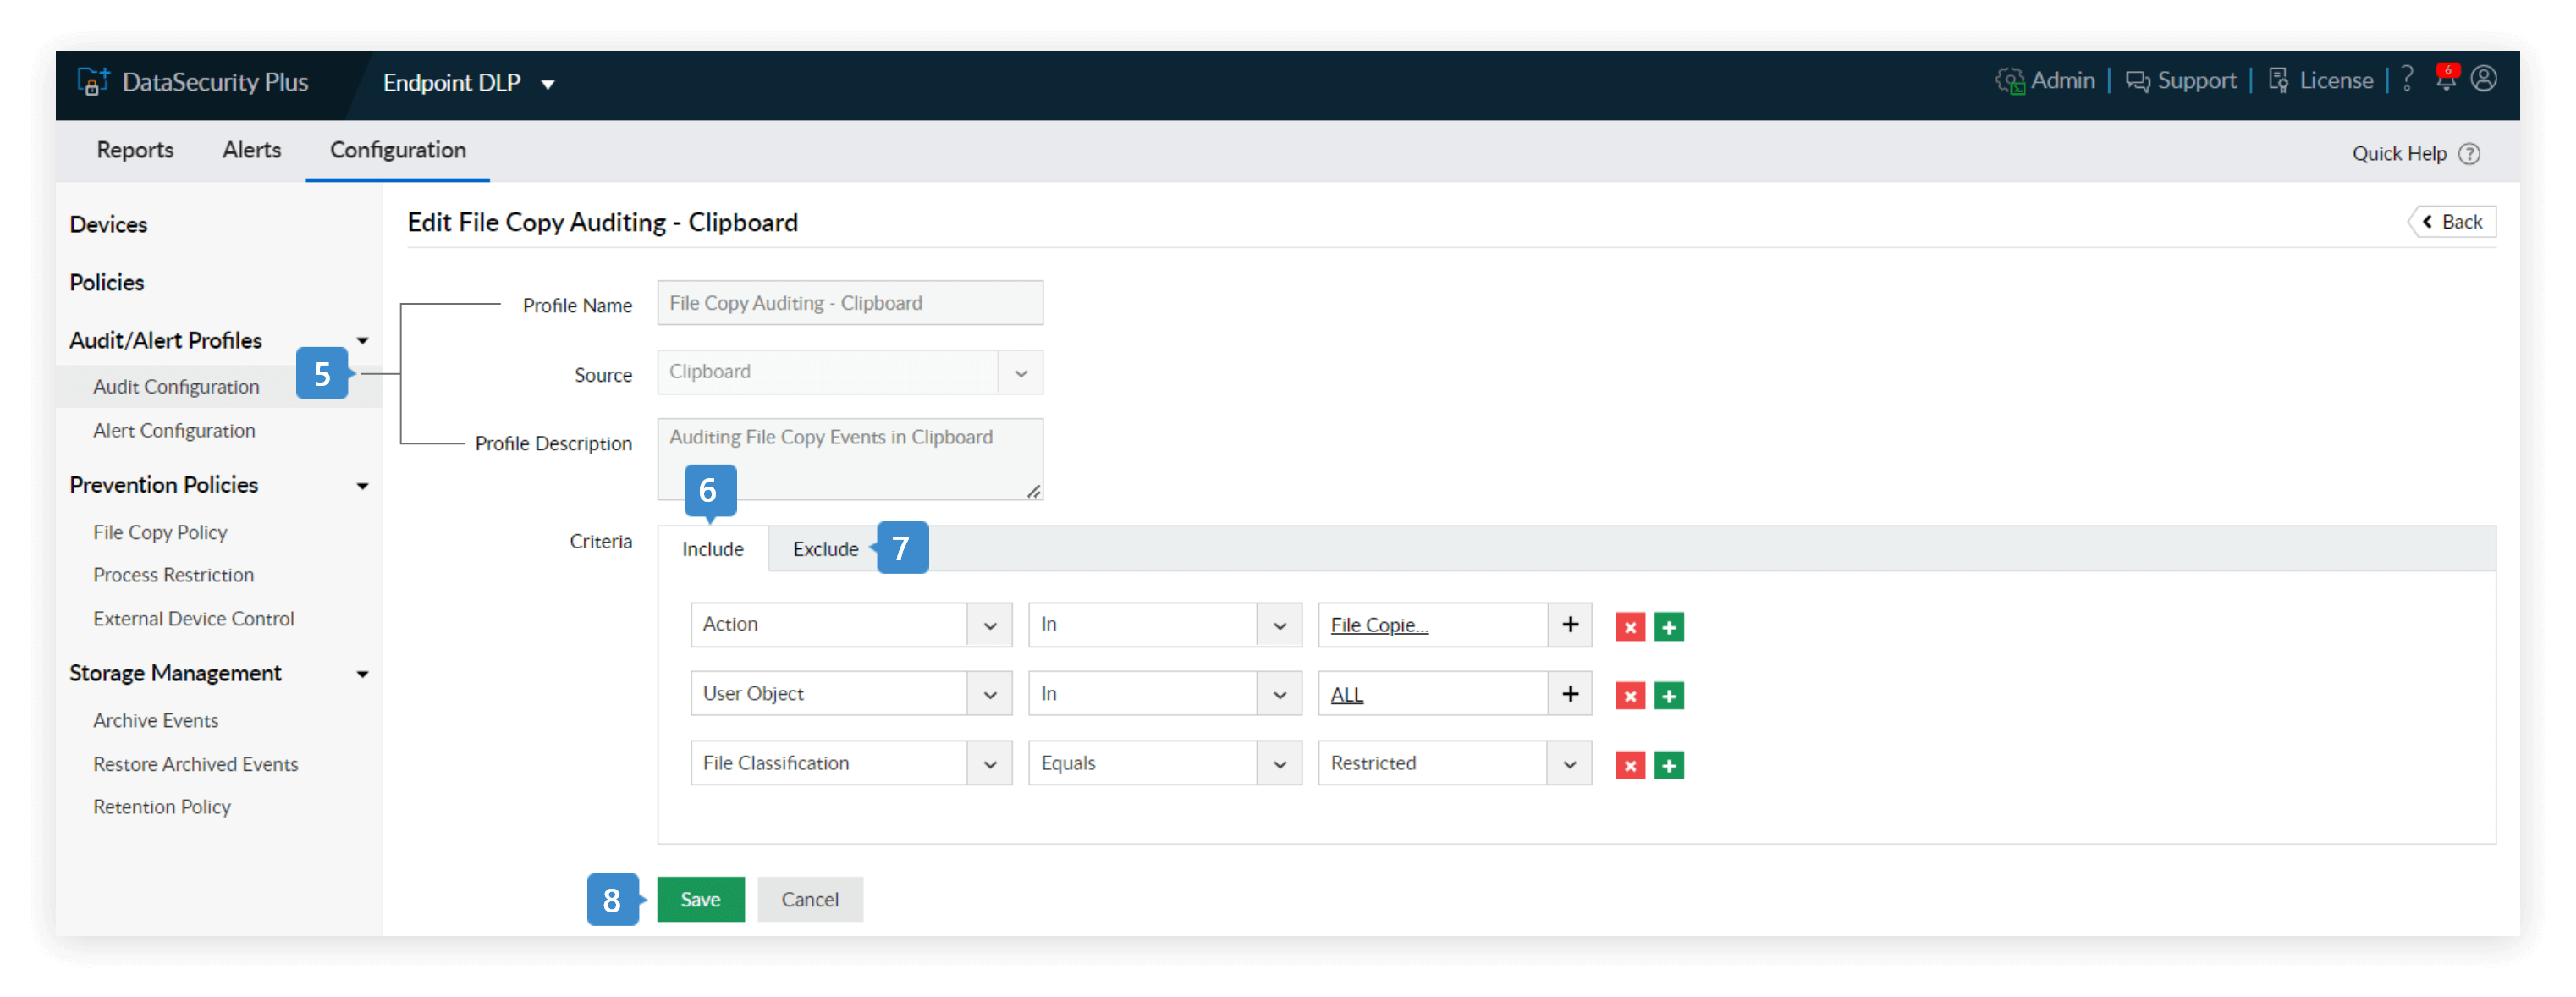Delete the Action criteria row

pos(1630,627)
